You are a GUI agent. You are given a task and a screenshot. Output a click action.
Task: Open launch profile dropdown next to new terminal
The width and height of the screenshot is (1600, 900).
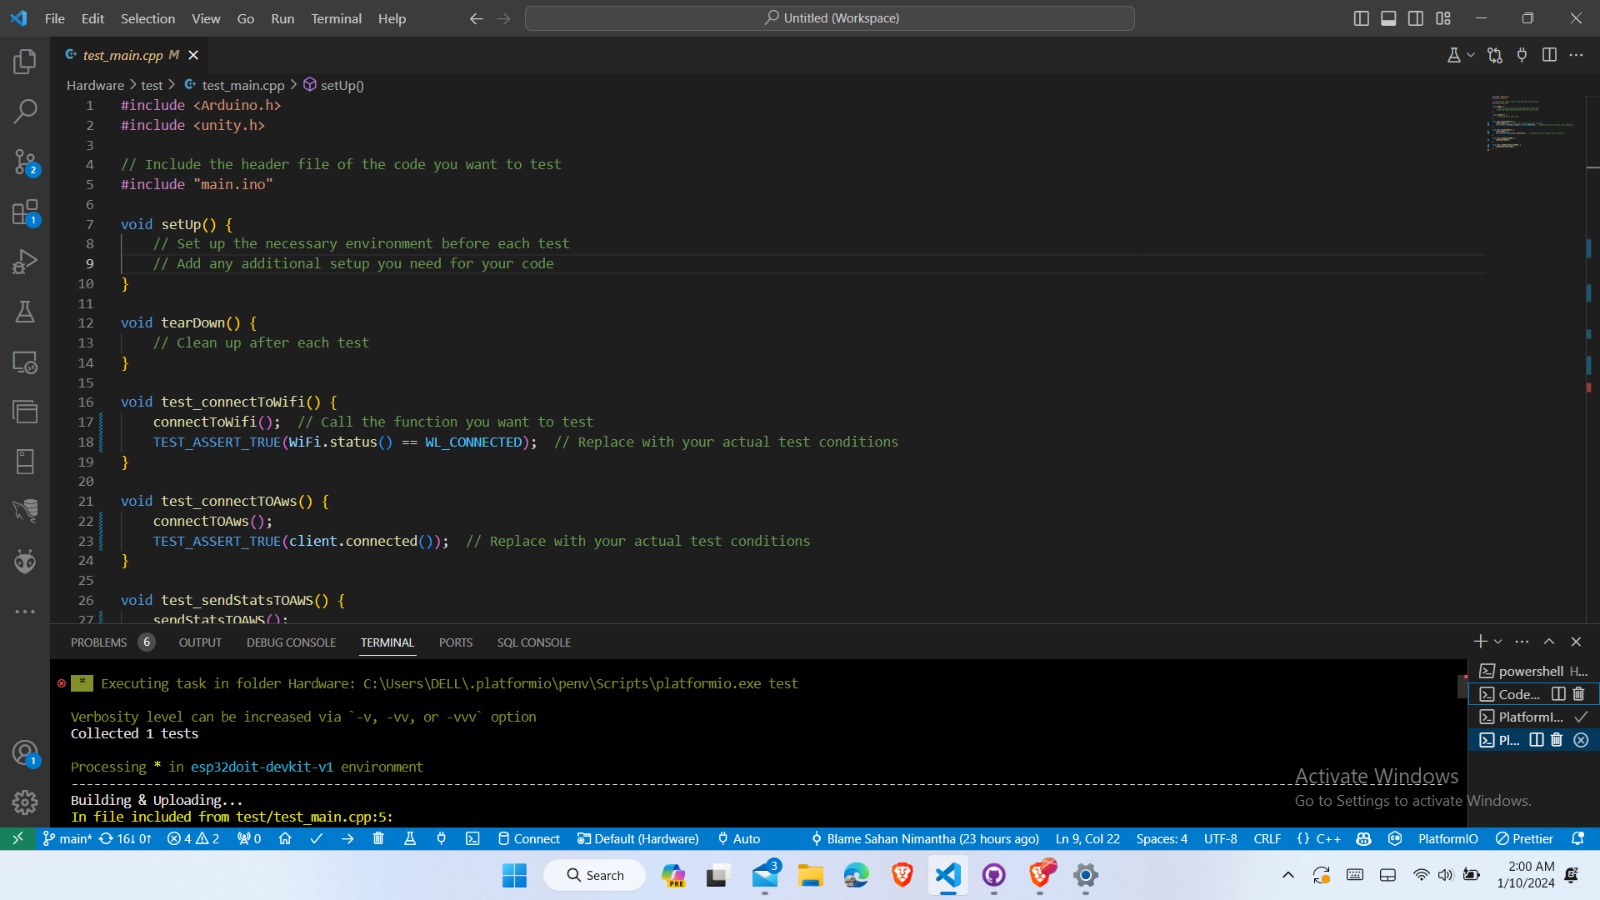(x=1498, y=642)
